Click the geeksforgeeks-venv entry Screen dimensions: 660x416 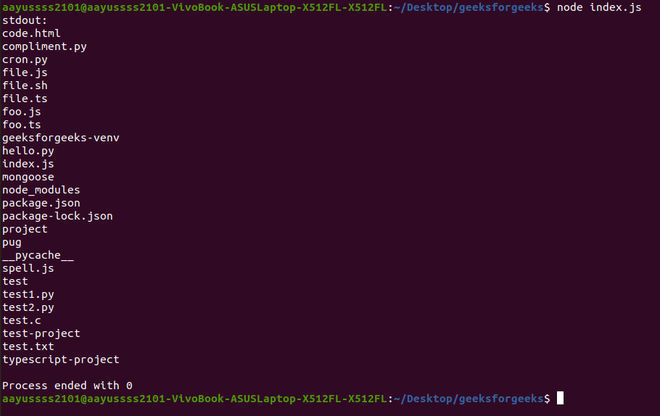61,138
